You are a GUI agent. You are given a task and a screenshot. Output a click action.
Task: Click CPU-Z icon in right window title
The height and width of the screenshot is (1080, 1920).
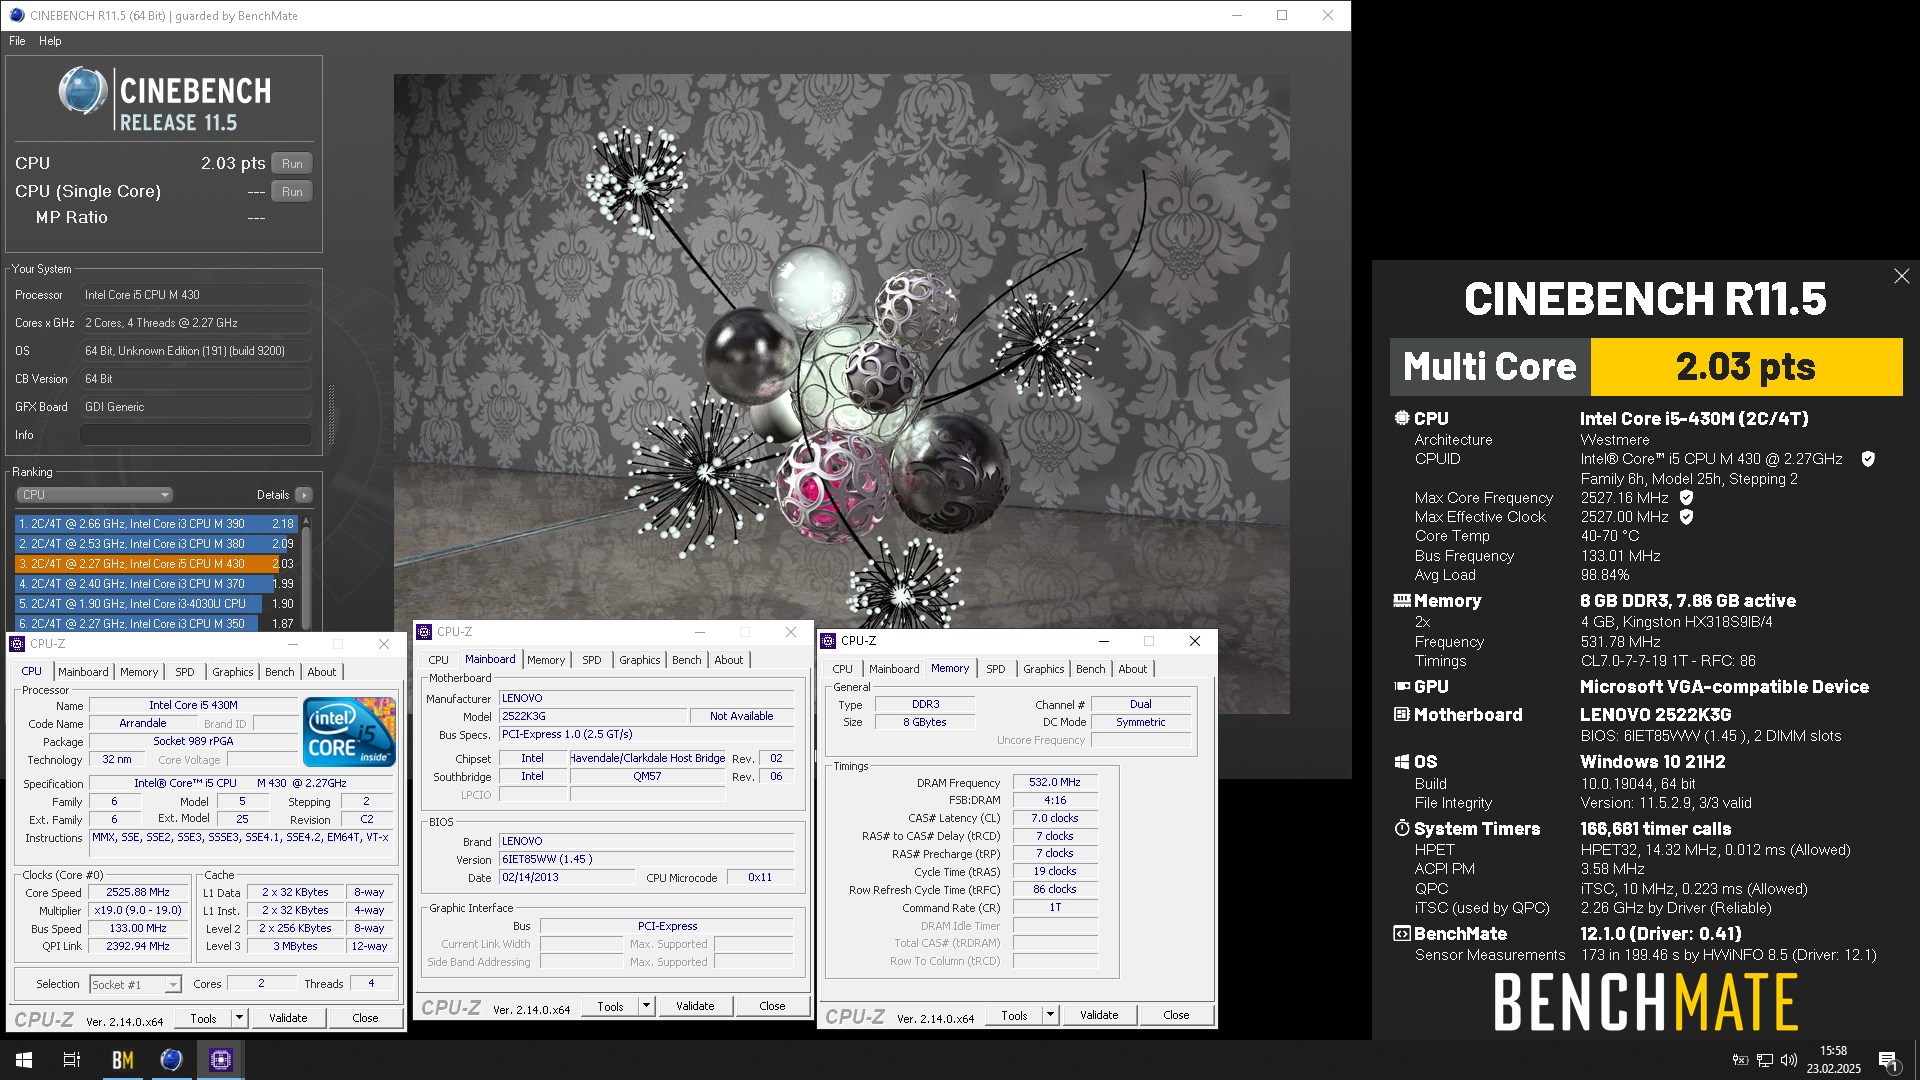(x=828, y=641)
